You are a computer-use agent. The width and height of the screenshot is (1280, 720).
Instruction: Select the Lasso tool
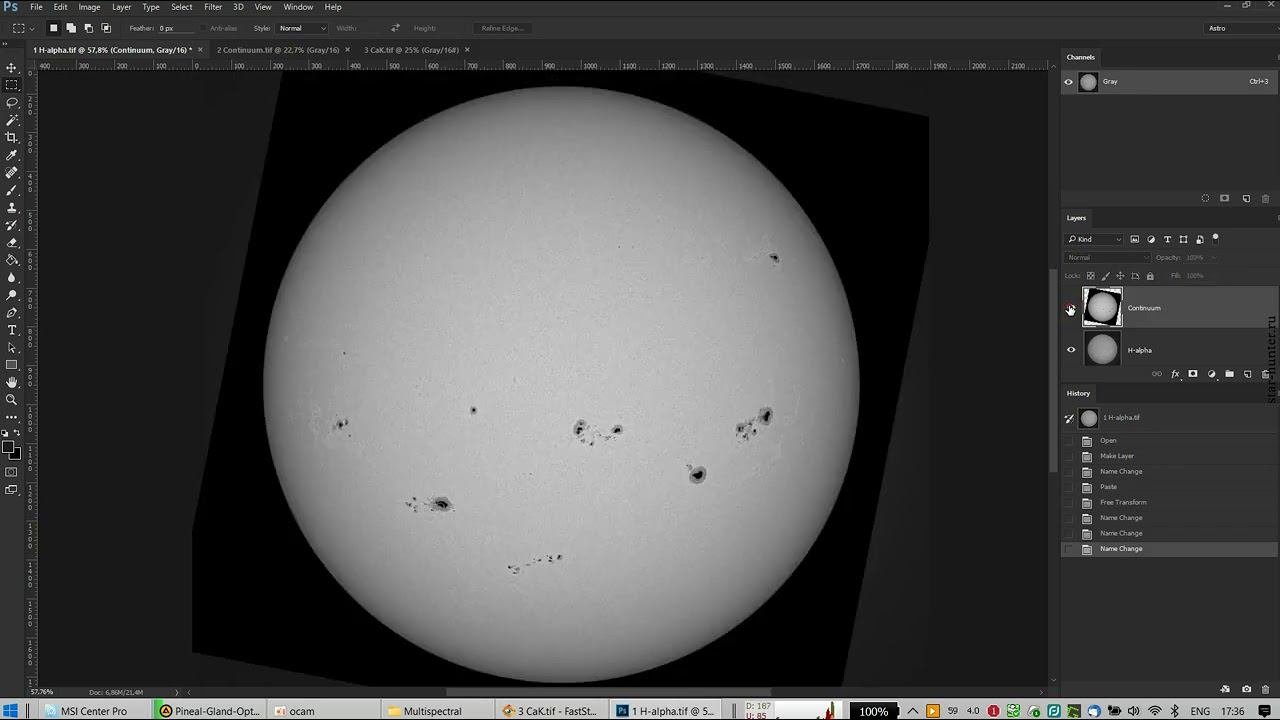coord(12,103)
